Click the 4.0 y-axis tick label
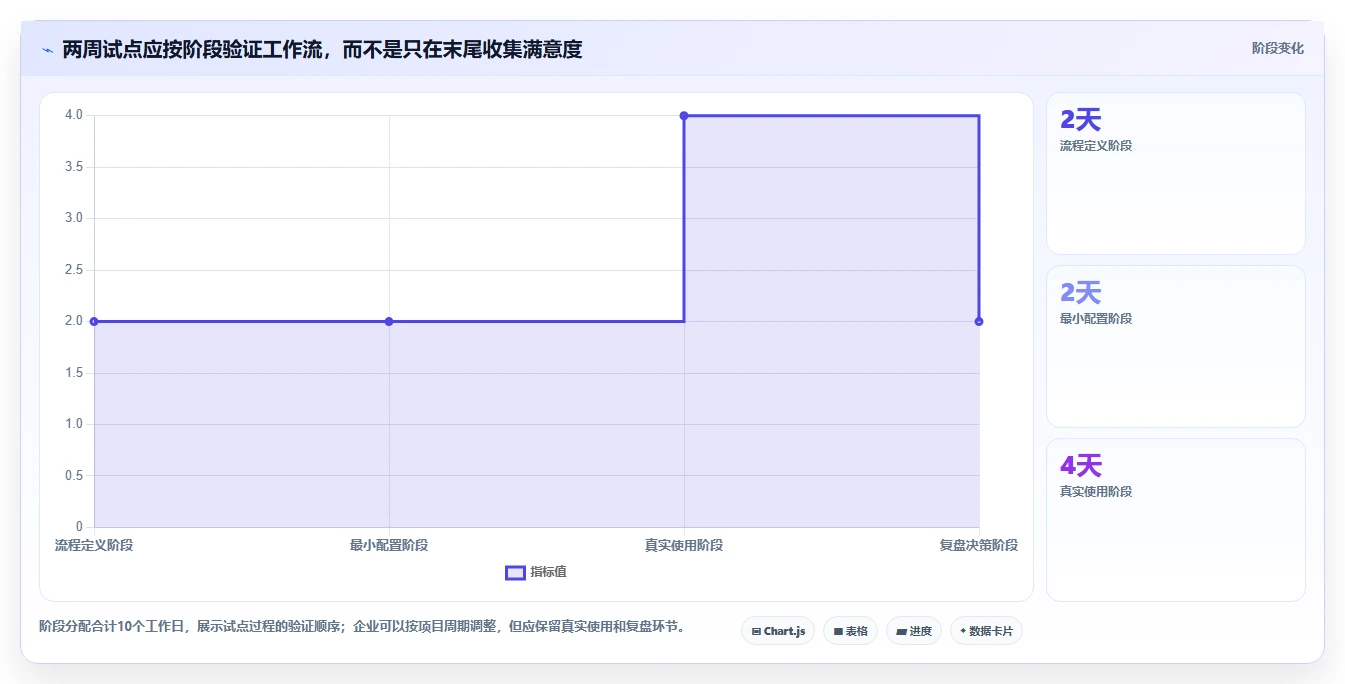This screenshot has height=684, width=1345. click(74, 115)
